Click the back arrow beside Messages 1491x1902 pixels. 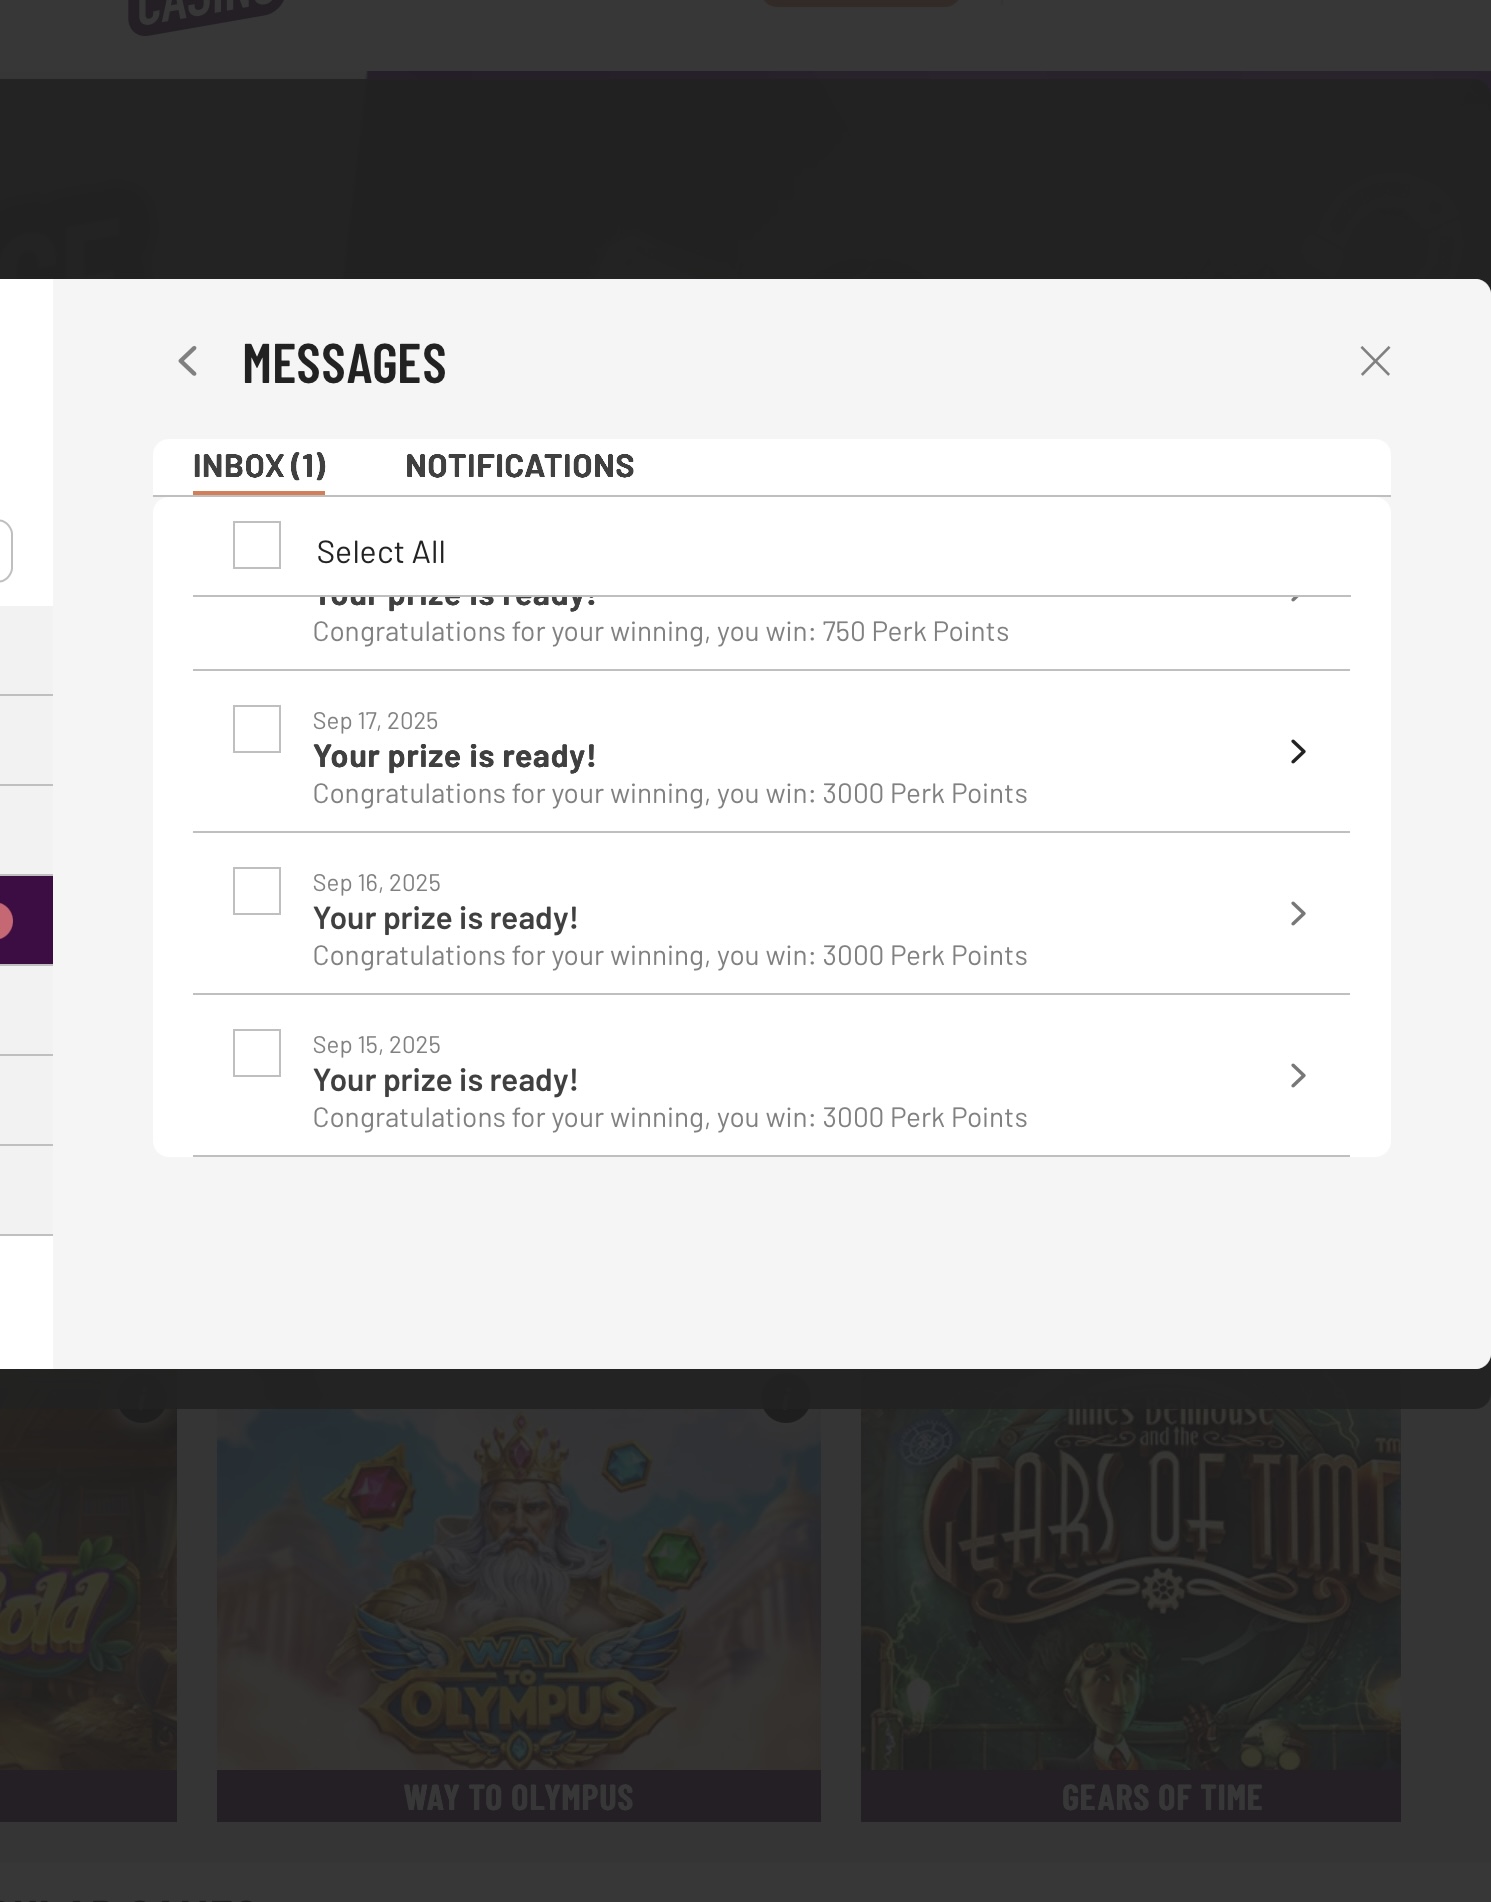pyautogui.click(x=188, y=362)
